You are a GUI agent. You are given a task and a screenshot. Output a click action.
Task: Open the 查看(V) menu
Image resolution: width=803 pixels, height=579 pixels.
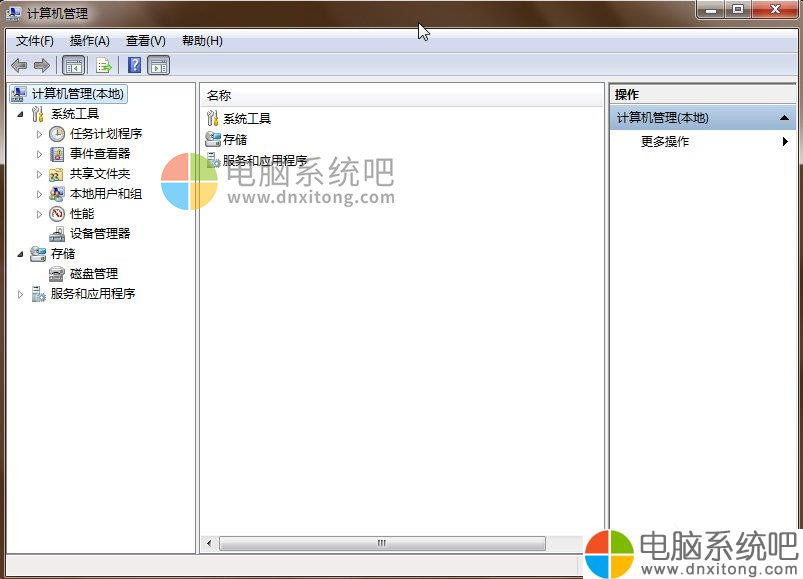146,41
